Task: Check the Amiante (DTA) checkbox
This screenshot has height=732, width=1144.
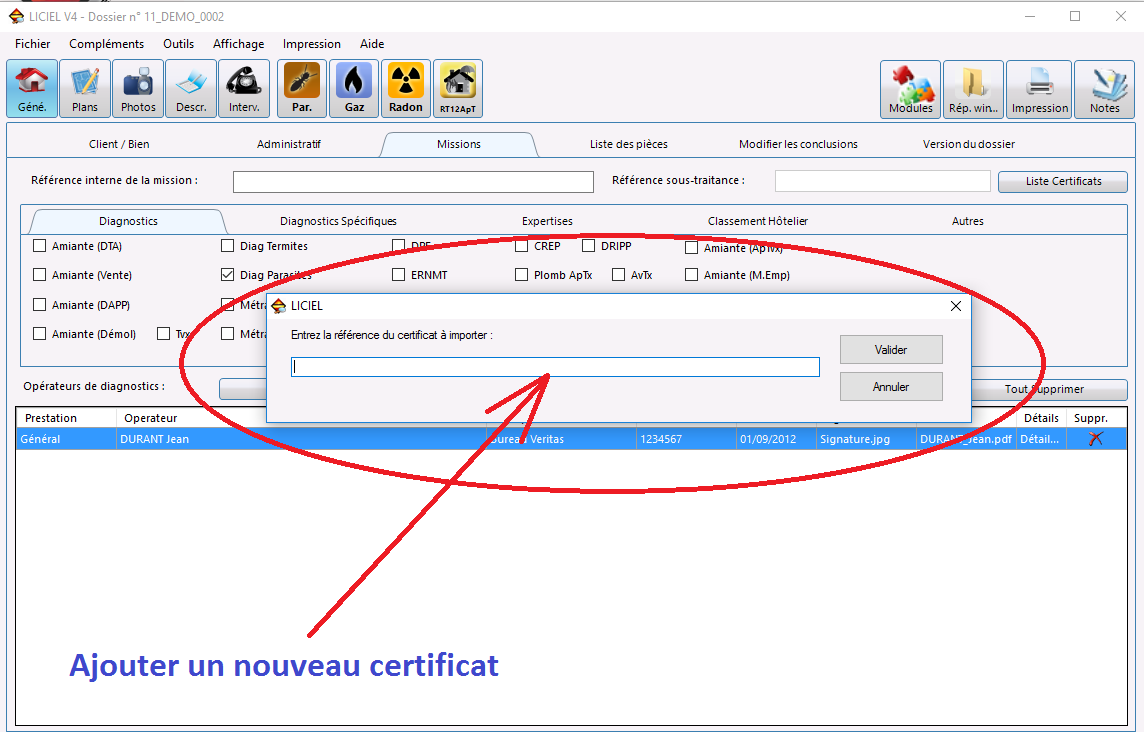Action: pos(39,246)
